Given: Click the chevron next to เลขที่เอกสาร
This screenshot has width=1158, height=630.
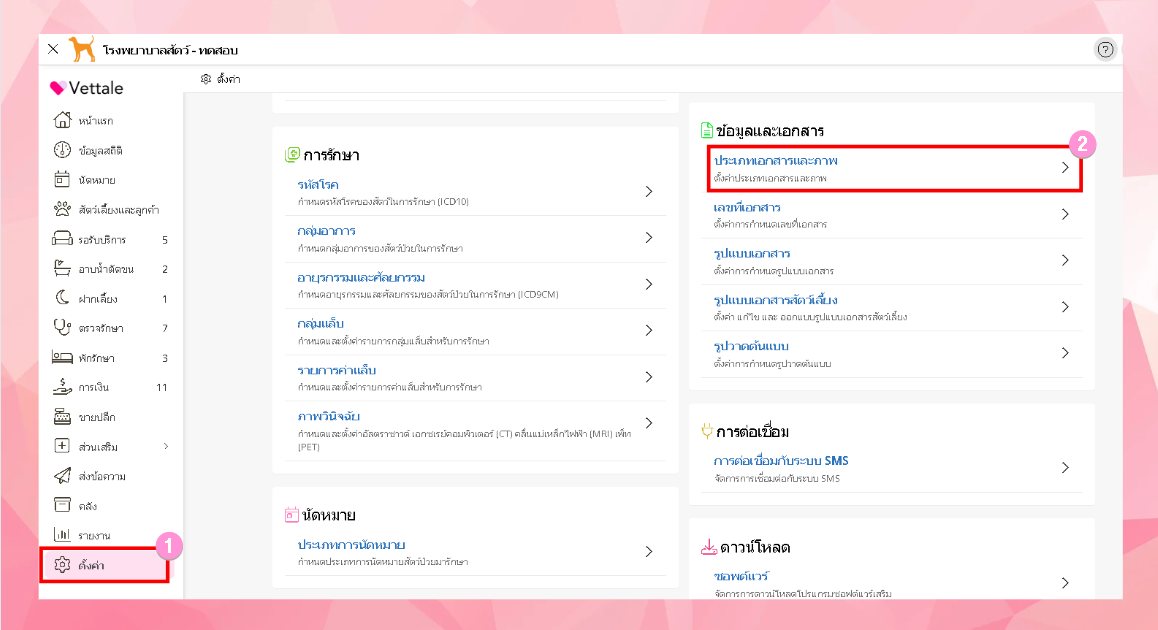Looking at the screenshot, I should point(1065,214).
